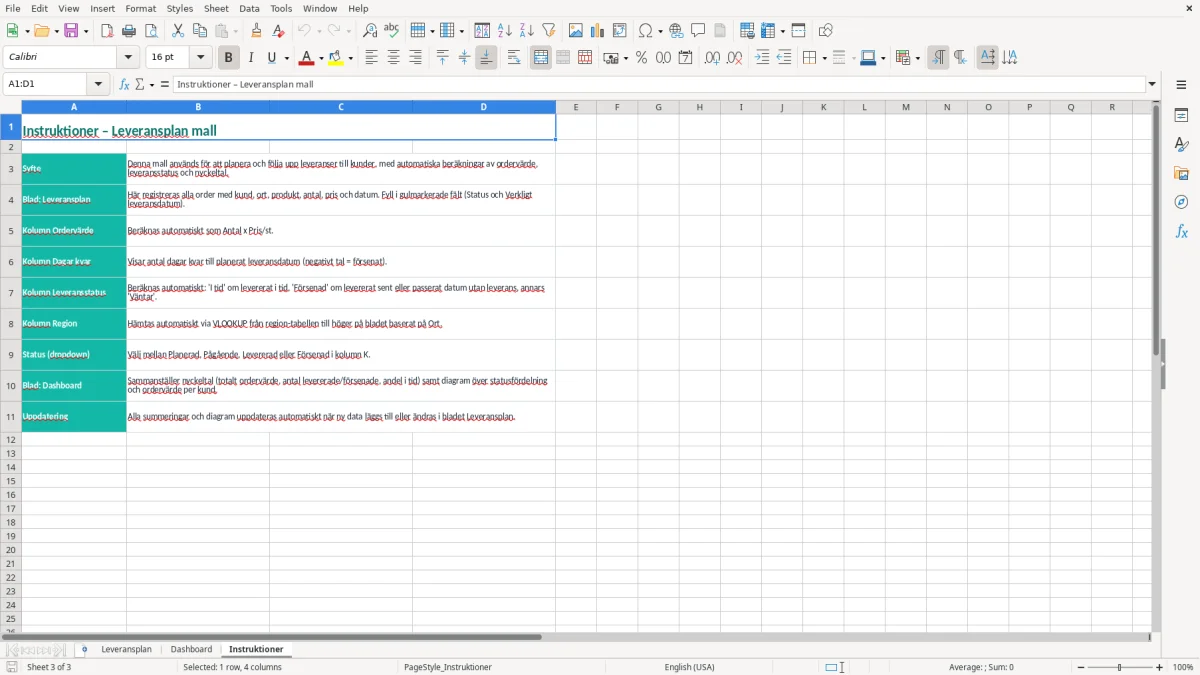
Task: Click the 100% zoom level
Action: click(x=1183, y=667)
